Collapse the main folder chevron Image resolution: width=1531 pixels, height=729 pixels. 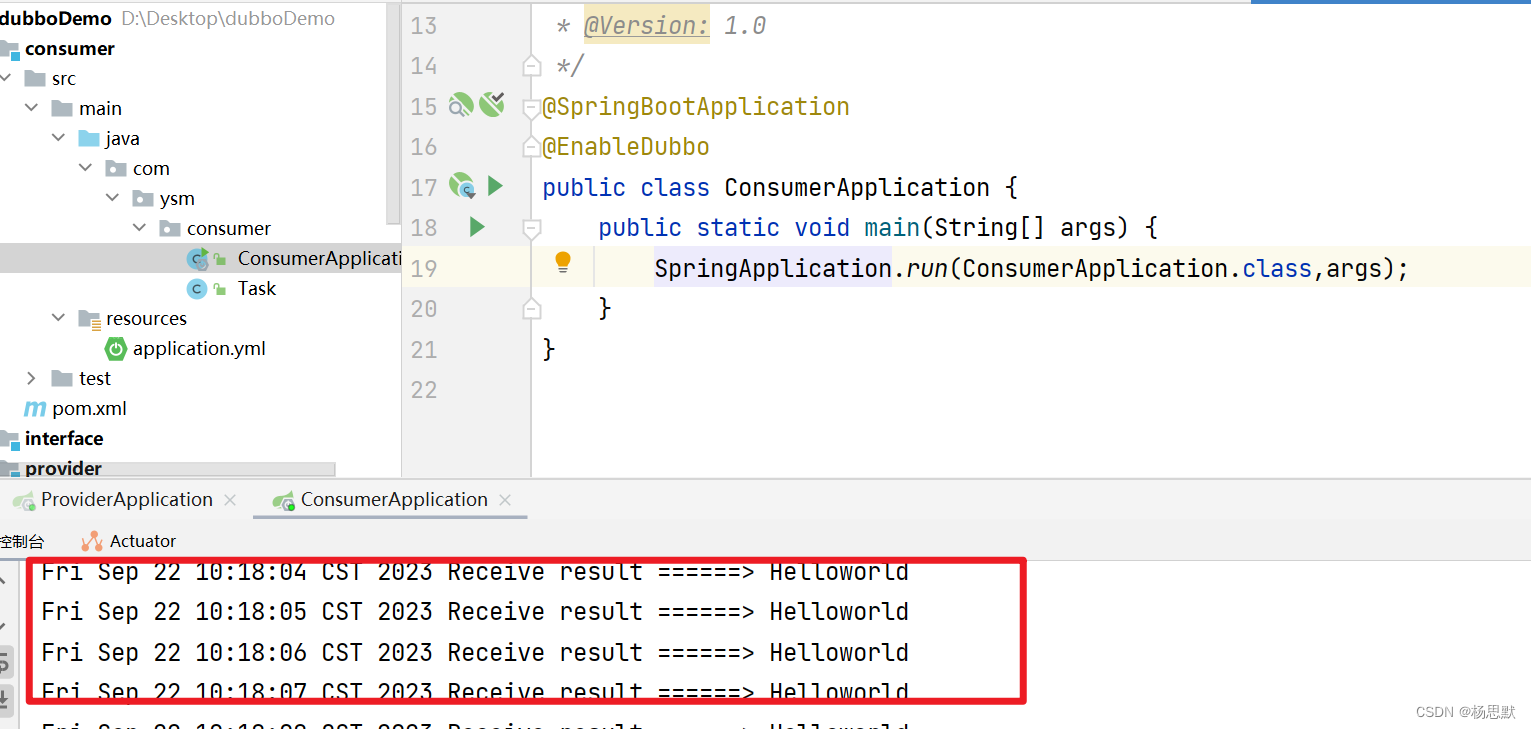click(31, 108)
